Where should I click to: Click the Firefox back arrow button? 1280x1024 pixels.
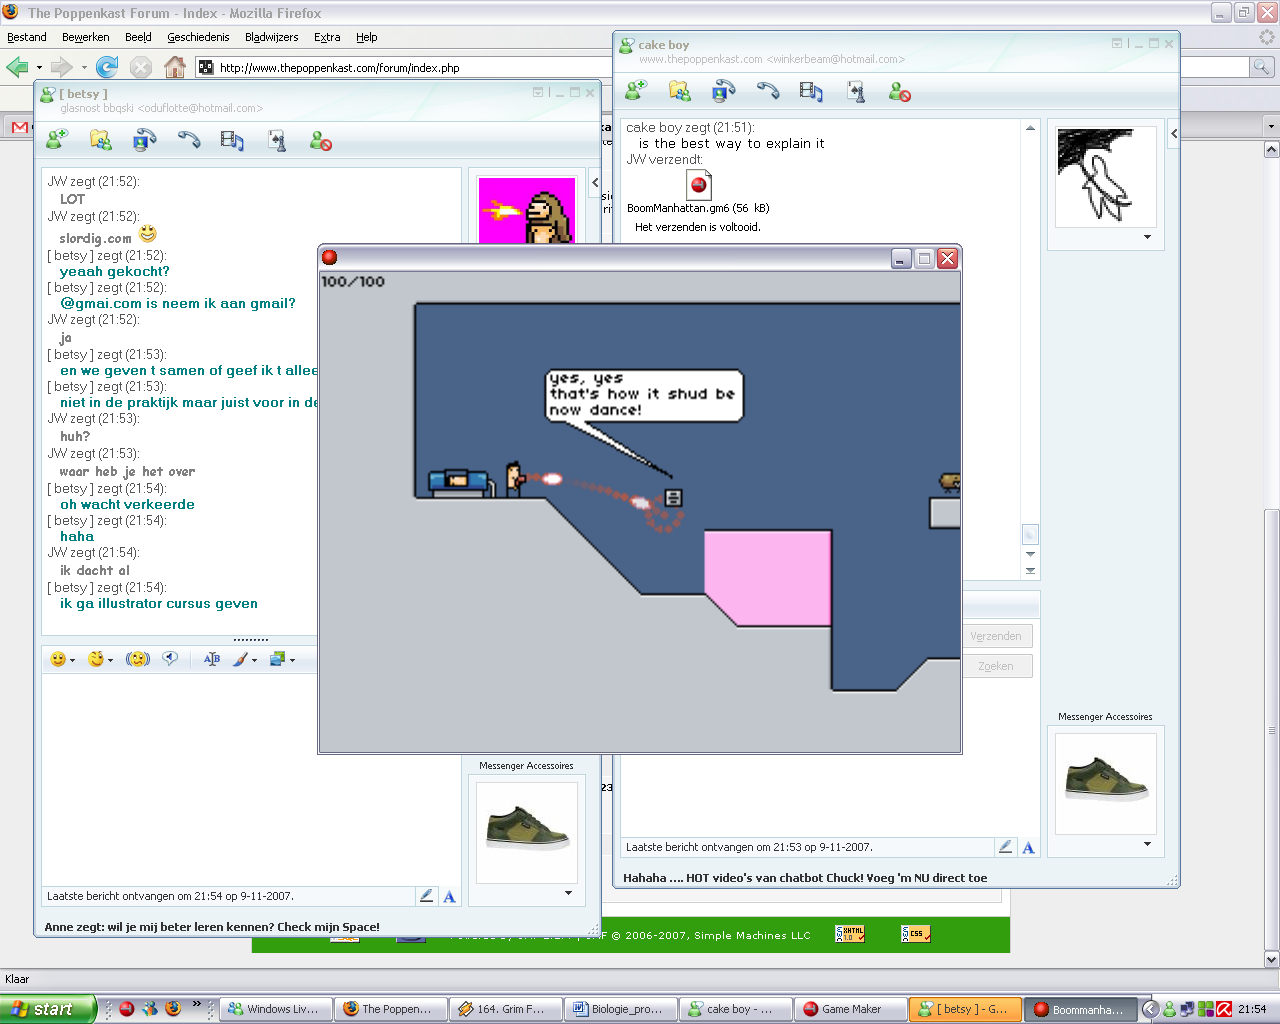coord(18,67)
